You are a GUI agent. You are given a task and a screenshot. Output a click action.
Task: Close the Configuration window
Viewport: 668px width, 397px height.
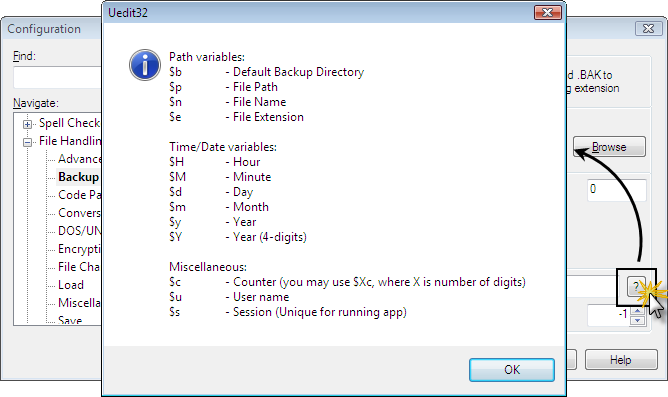click(x=648, y=29)
